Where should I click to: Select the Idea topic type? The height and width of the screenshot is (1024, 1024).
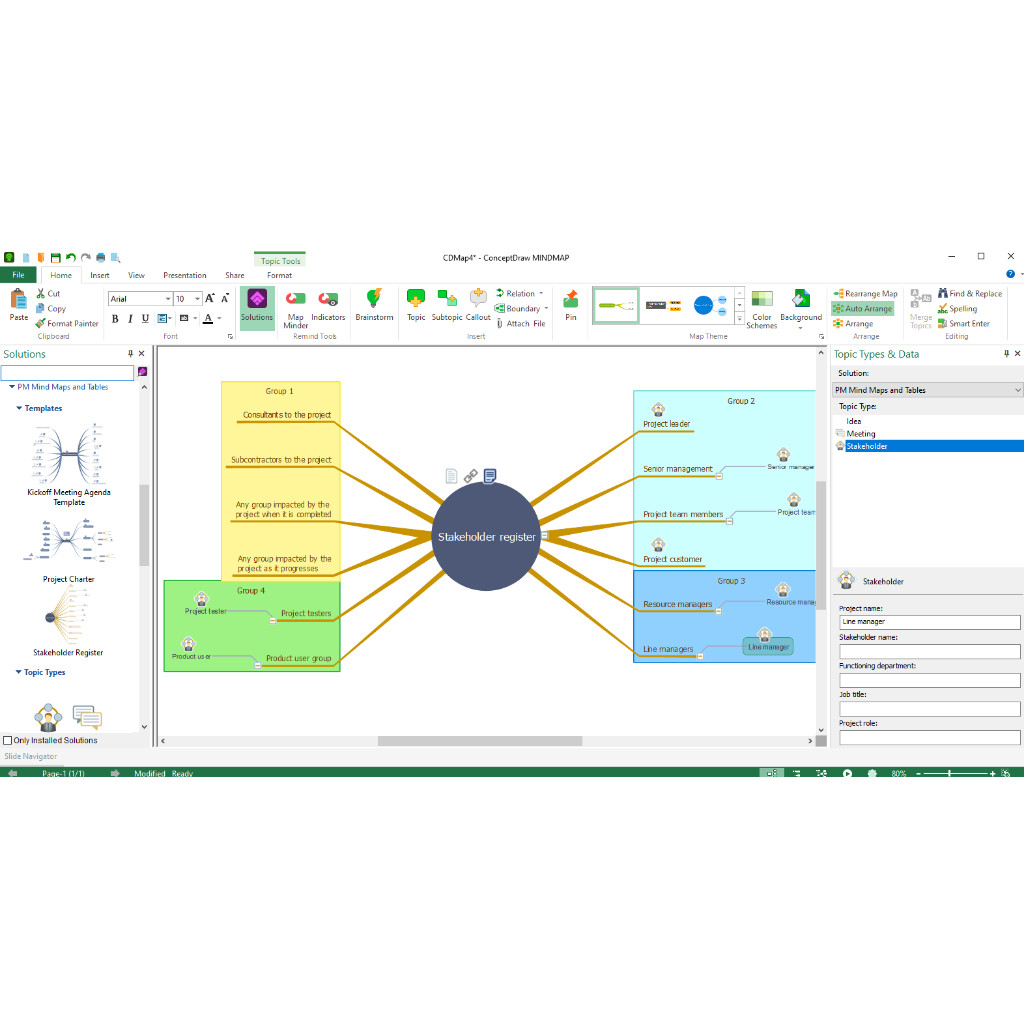(x=854, y=421)
